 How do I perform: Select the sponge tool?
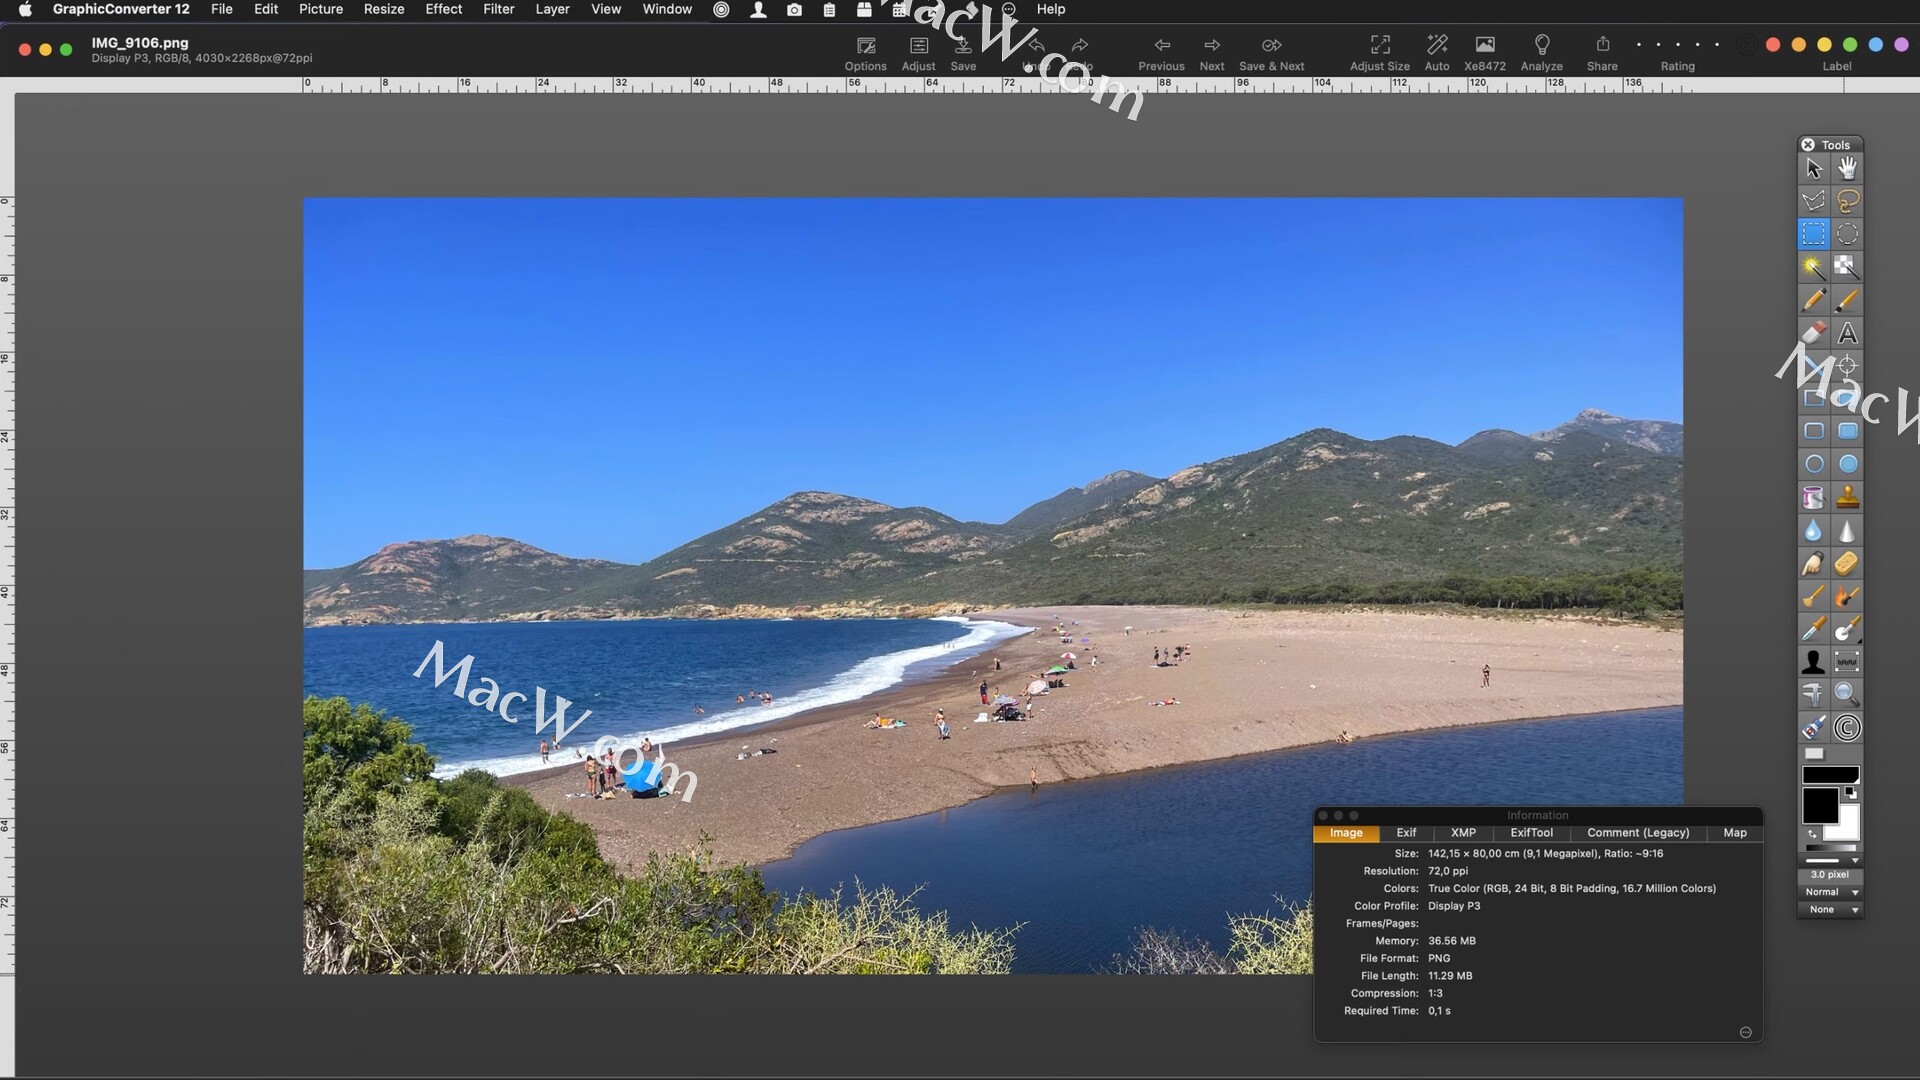point(1847,563)
